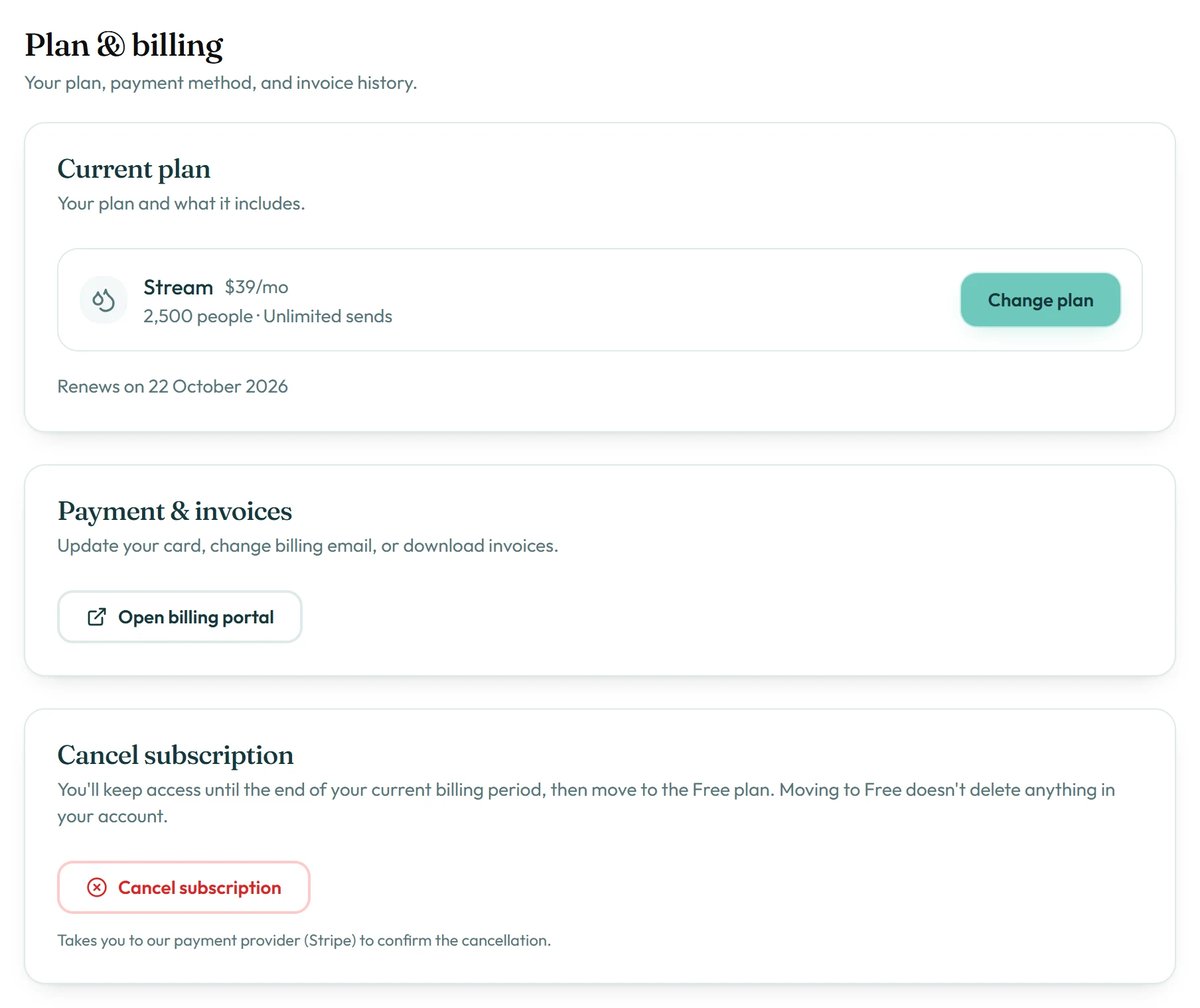Select the Plan & billing page heading

pos(124,45)
